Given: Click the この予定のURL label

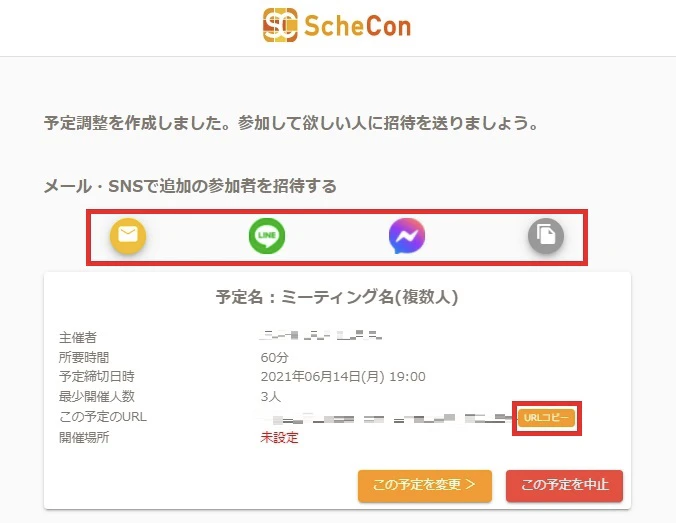Looking at the screenshot, I should click(x=103, y=417).
